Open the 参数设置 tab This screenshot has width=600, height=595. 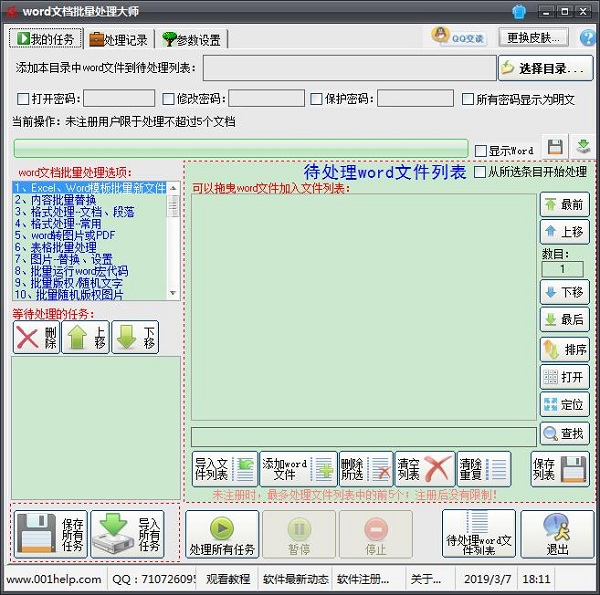coord(193,39)
